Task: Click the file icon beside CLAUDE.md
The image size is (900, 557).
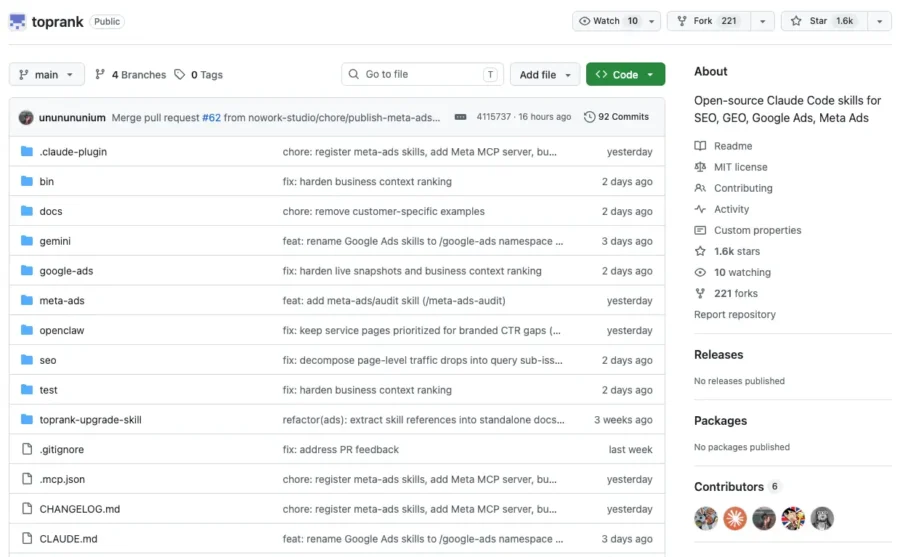Action: click(26, 539)
